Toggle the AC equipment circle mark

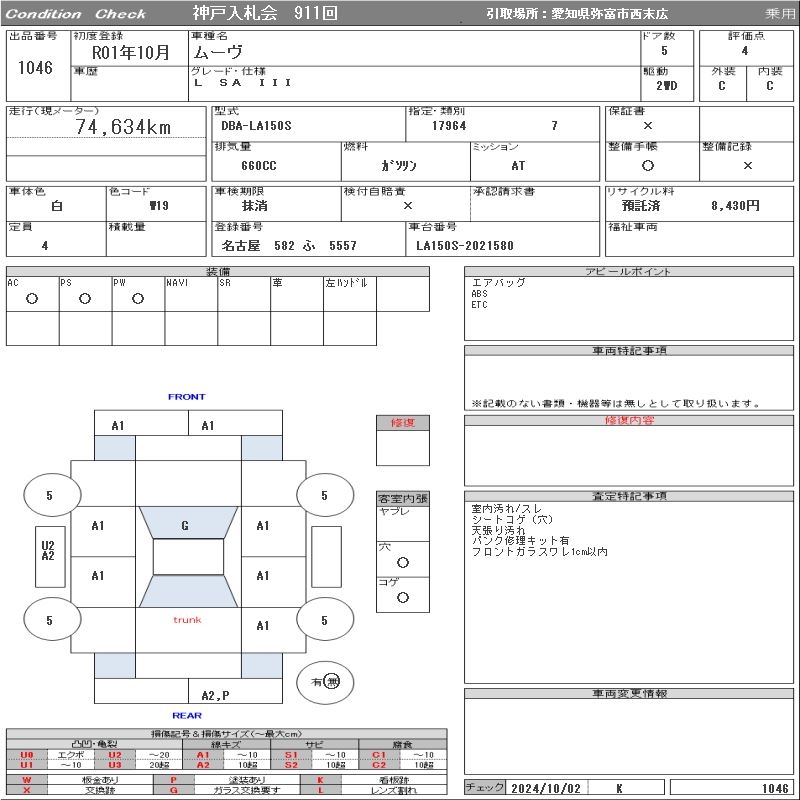click(x=32, y=298)
